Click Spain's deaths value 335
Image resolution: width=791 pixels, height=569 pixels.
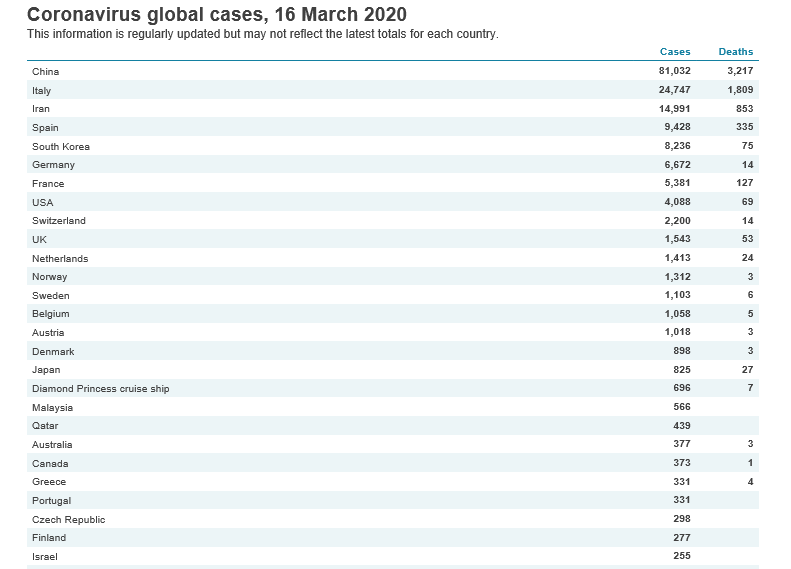click(x=745, y=127)
